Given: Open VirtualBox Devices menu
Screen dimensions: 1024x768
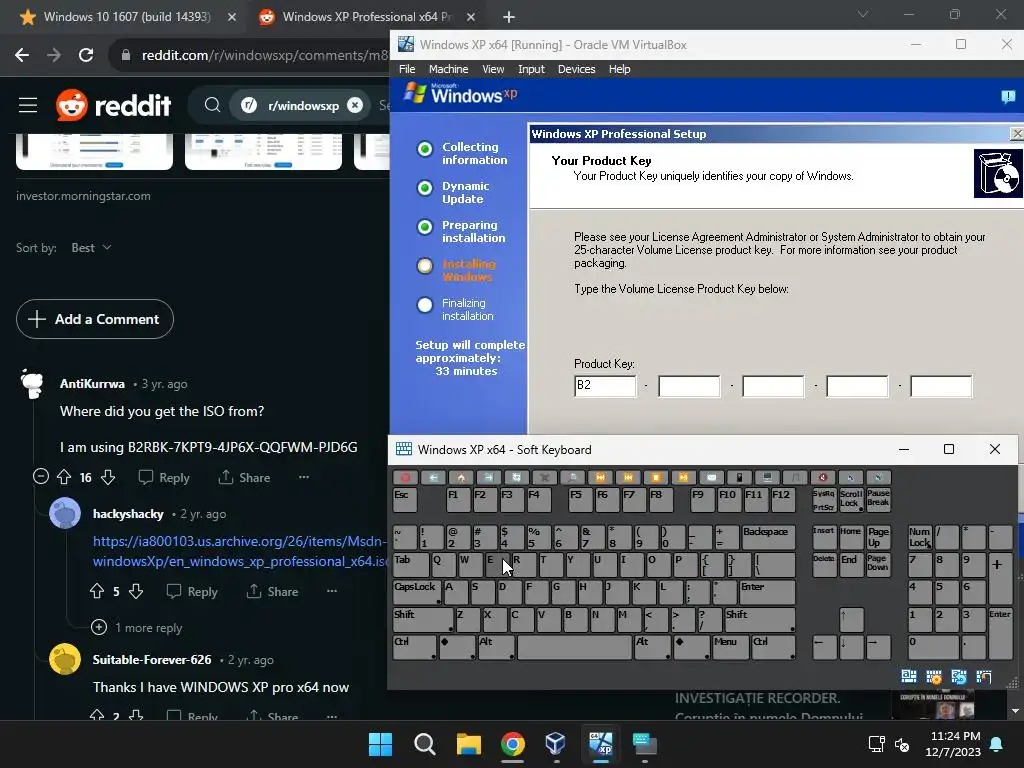Looking at the screenshot, I should (x=576, y=69).
